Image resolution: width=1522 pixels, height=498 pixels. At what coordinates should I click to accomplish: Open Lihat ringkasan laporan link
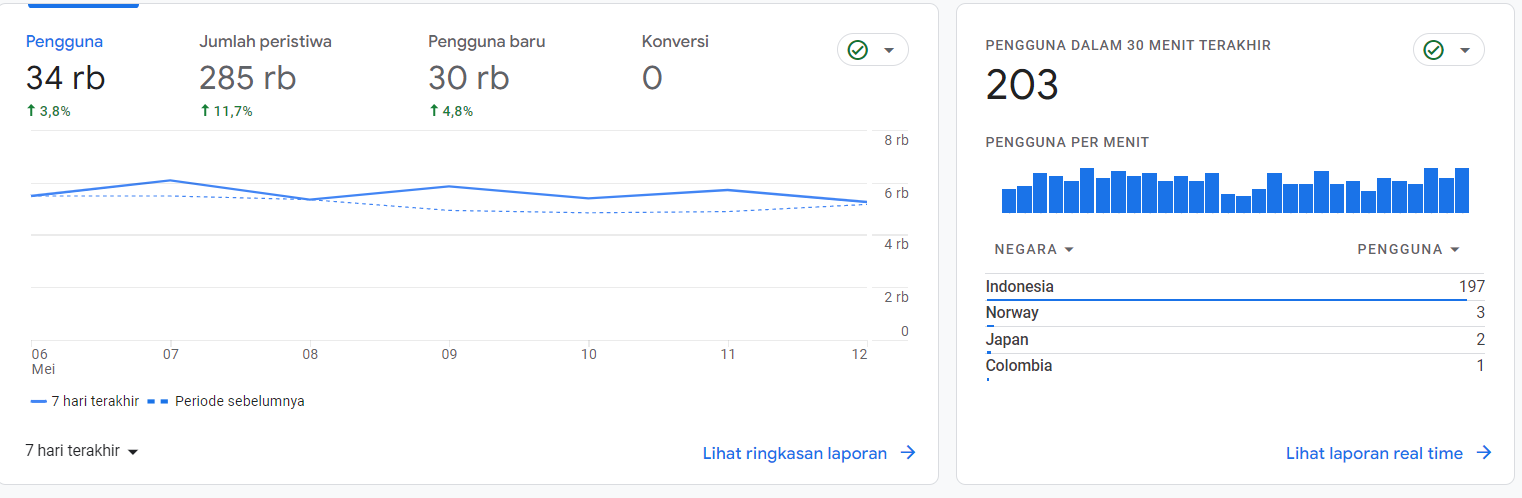pyautogui.click(x=795, y=453)
